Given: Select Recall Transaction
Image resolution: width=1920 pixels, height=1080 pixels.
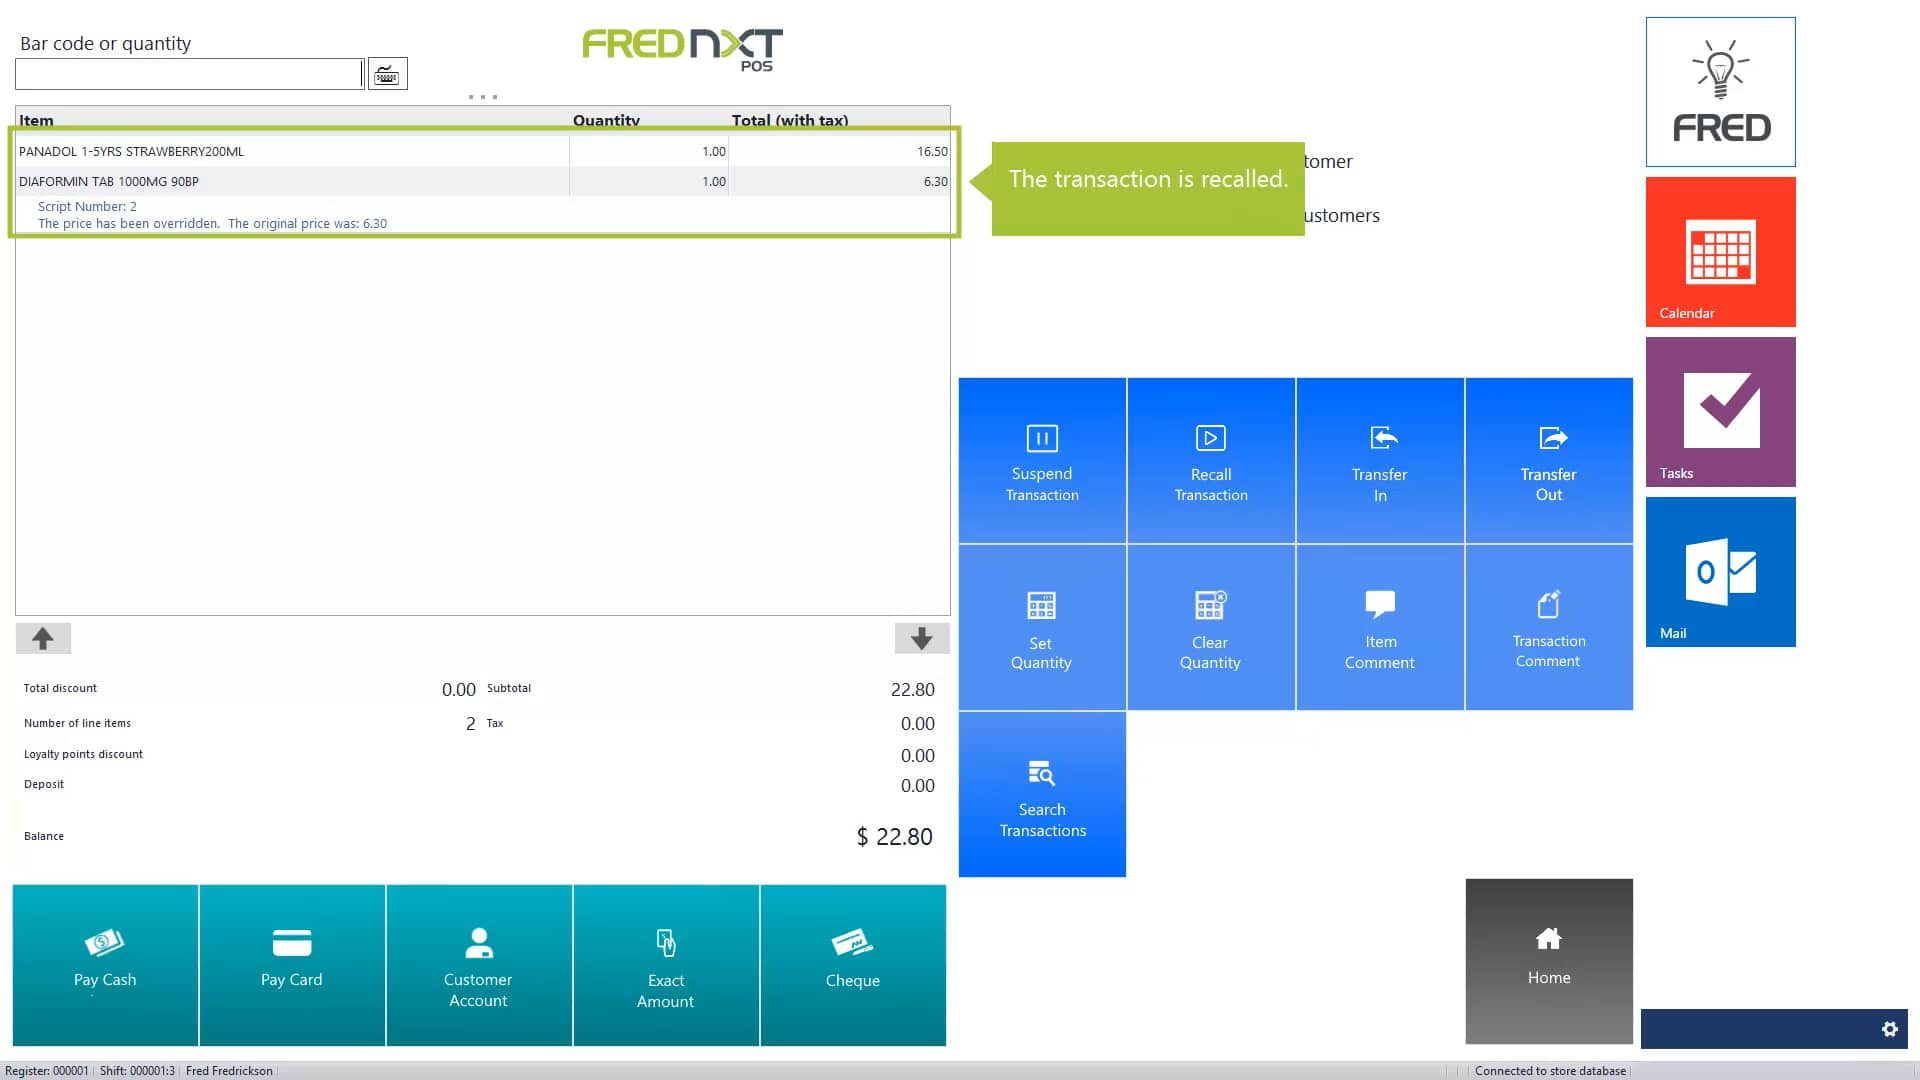Looking at the screenshot, I should pos(1210,460).
